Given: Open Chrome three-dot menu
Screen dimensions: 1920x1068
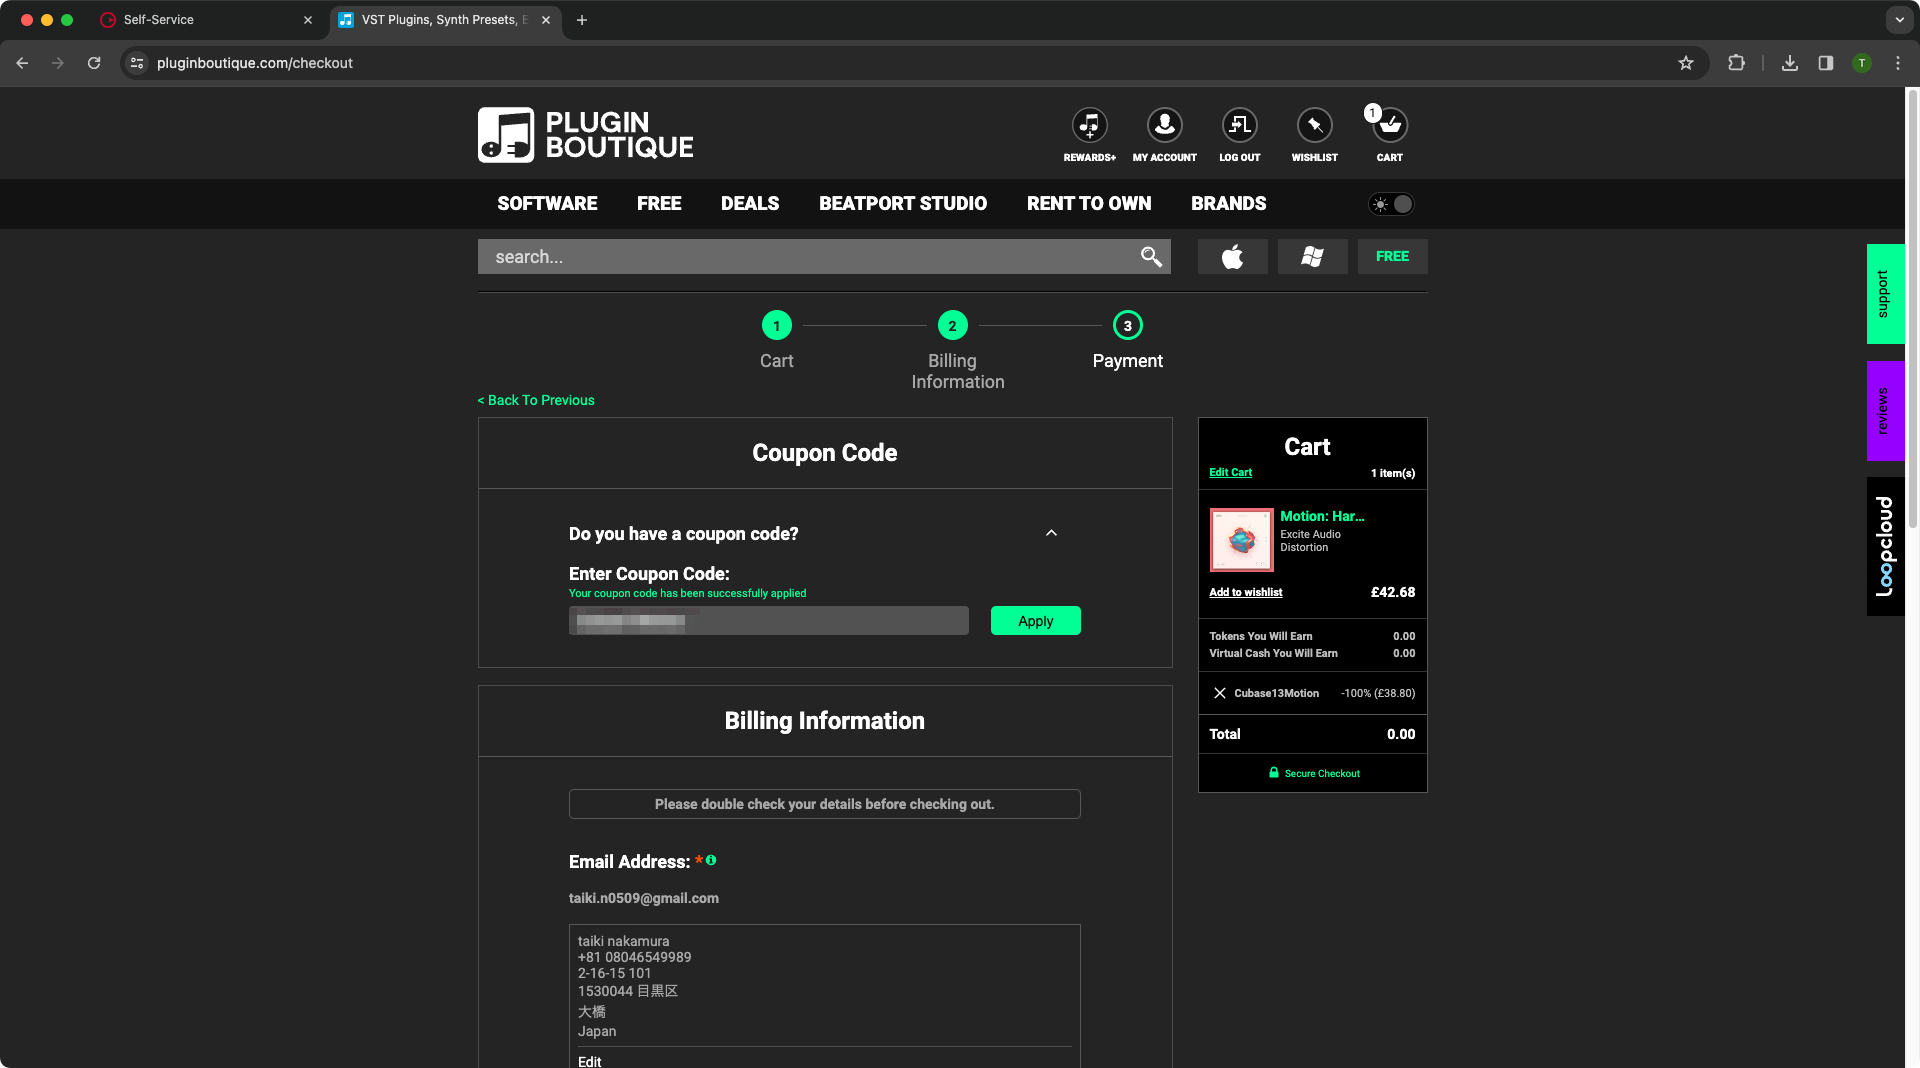Looking at the screenshot, I should (1898, 63).
